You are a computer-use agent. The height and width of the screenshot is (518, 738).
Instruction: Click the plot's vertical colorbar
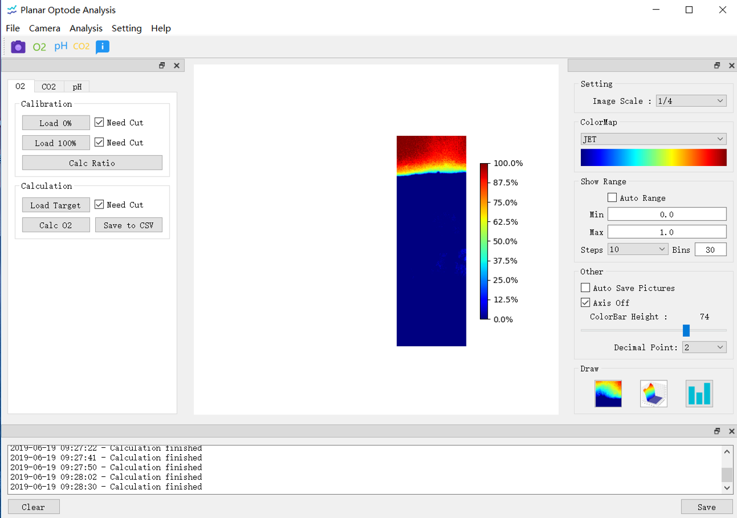484,241
